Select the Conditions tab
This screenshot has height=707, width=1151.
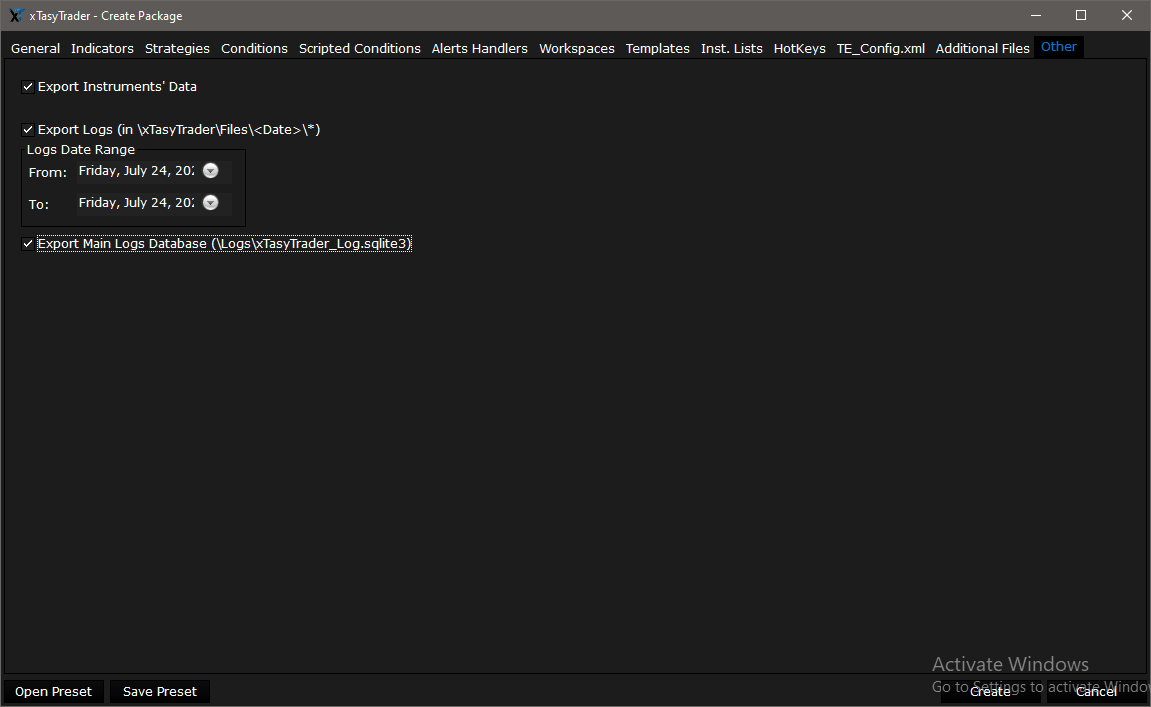point(254,48)
